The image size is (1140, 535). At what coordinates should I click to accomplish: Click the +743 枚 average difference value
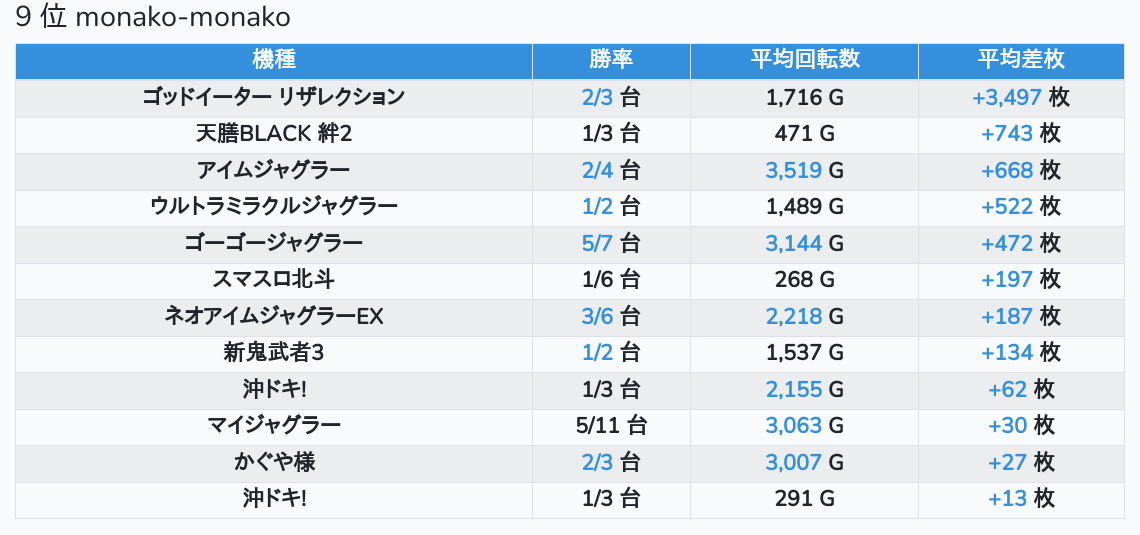(x=1020, y=134)
